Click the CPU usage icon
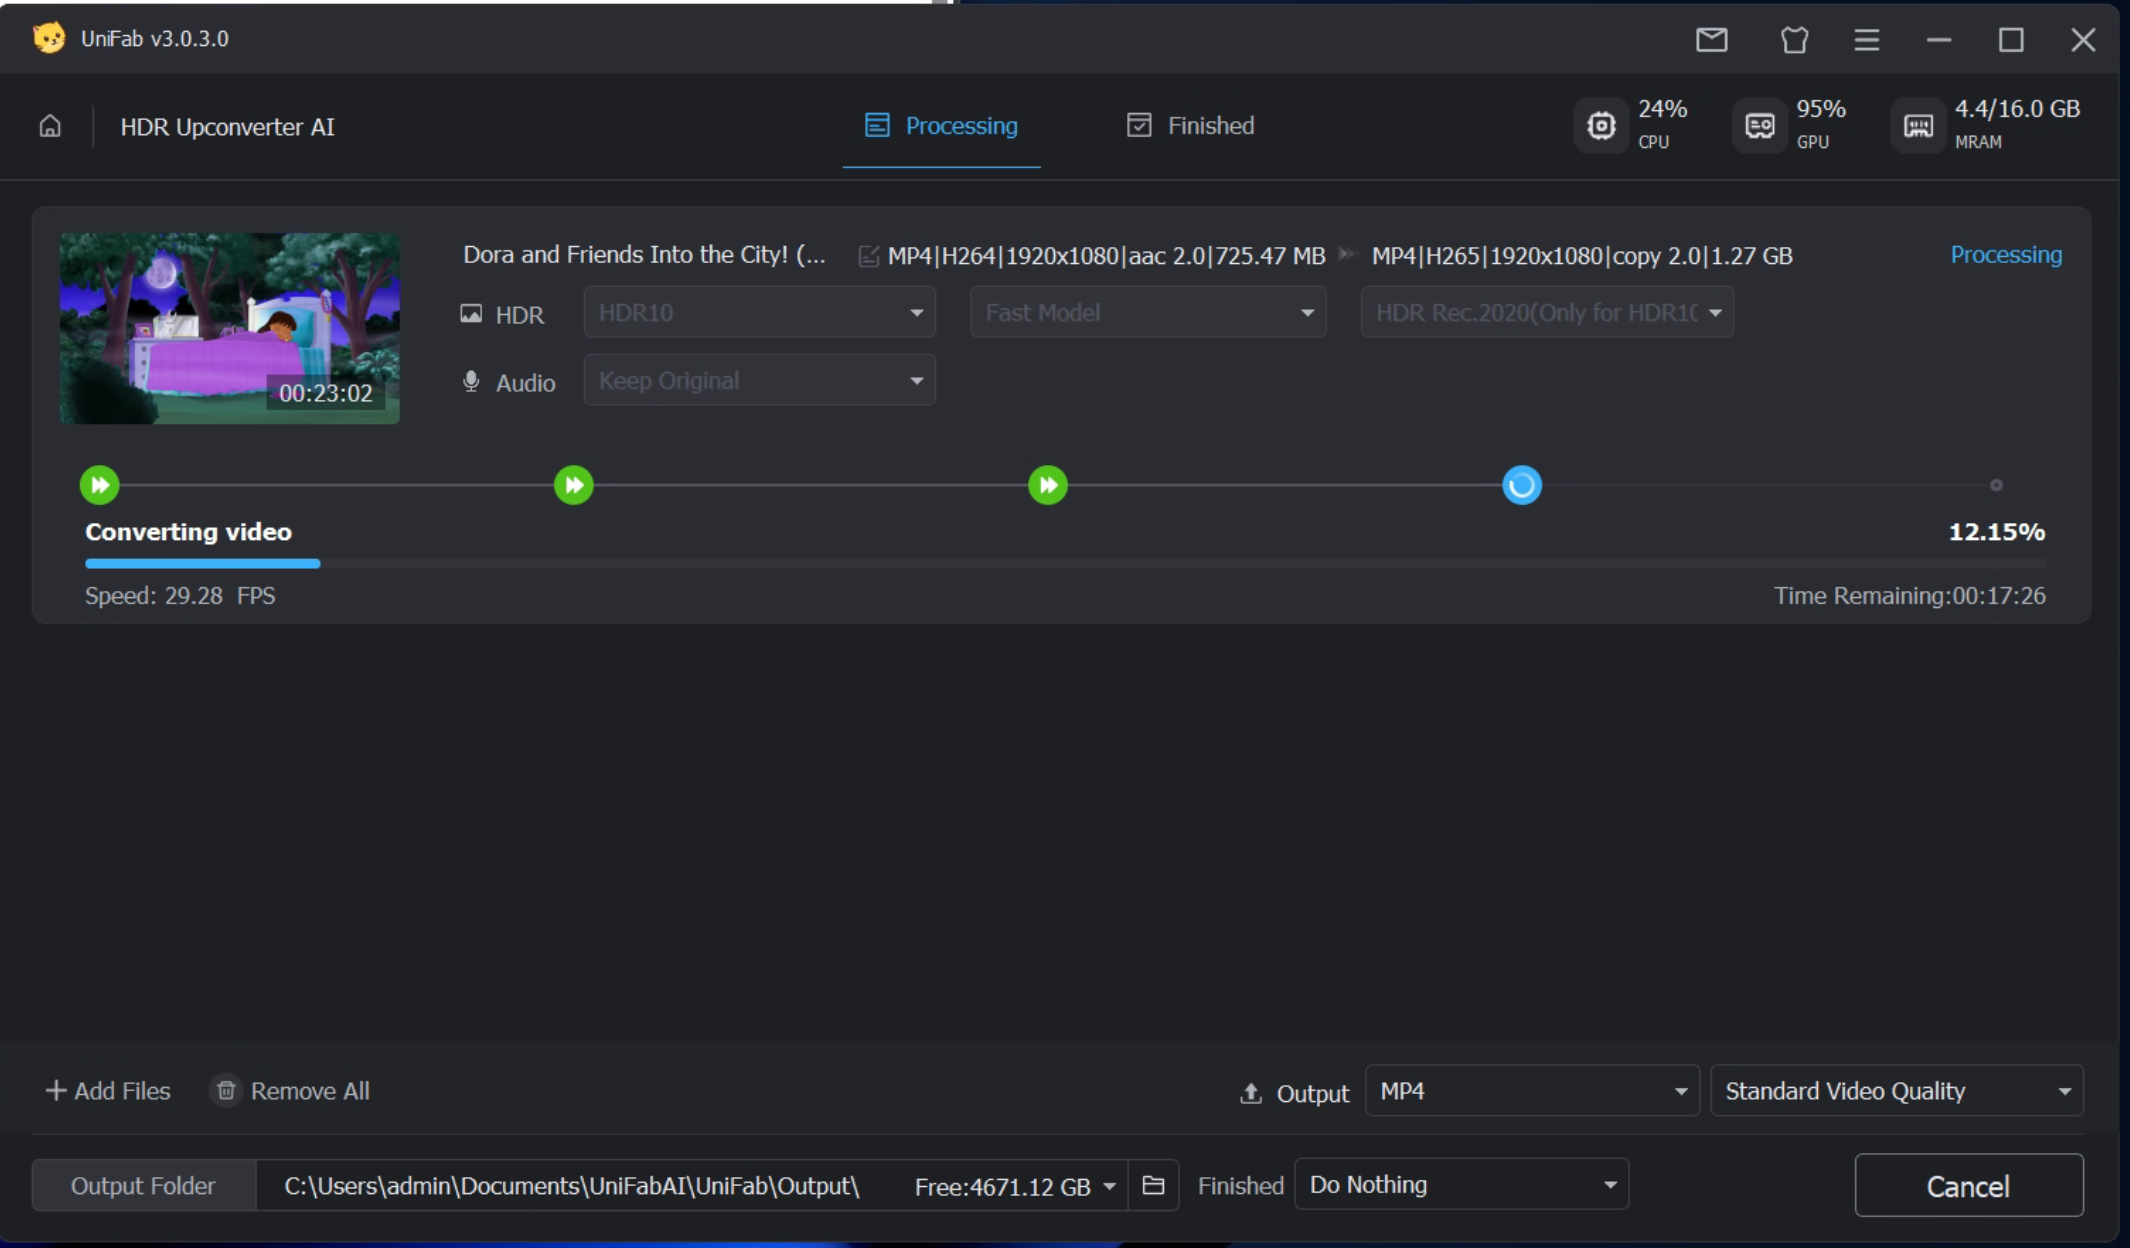The image size is (2130, 1248). tap(1601, 126)
